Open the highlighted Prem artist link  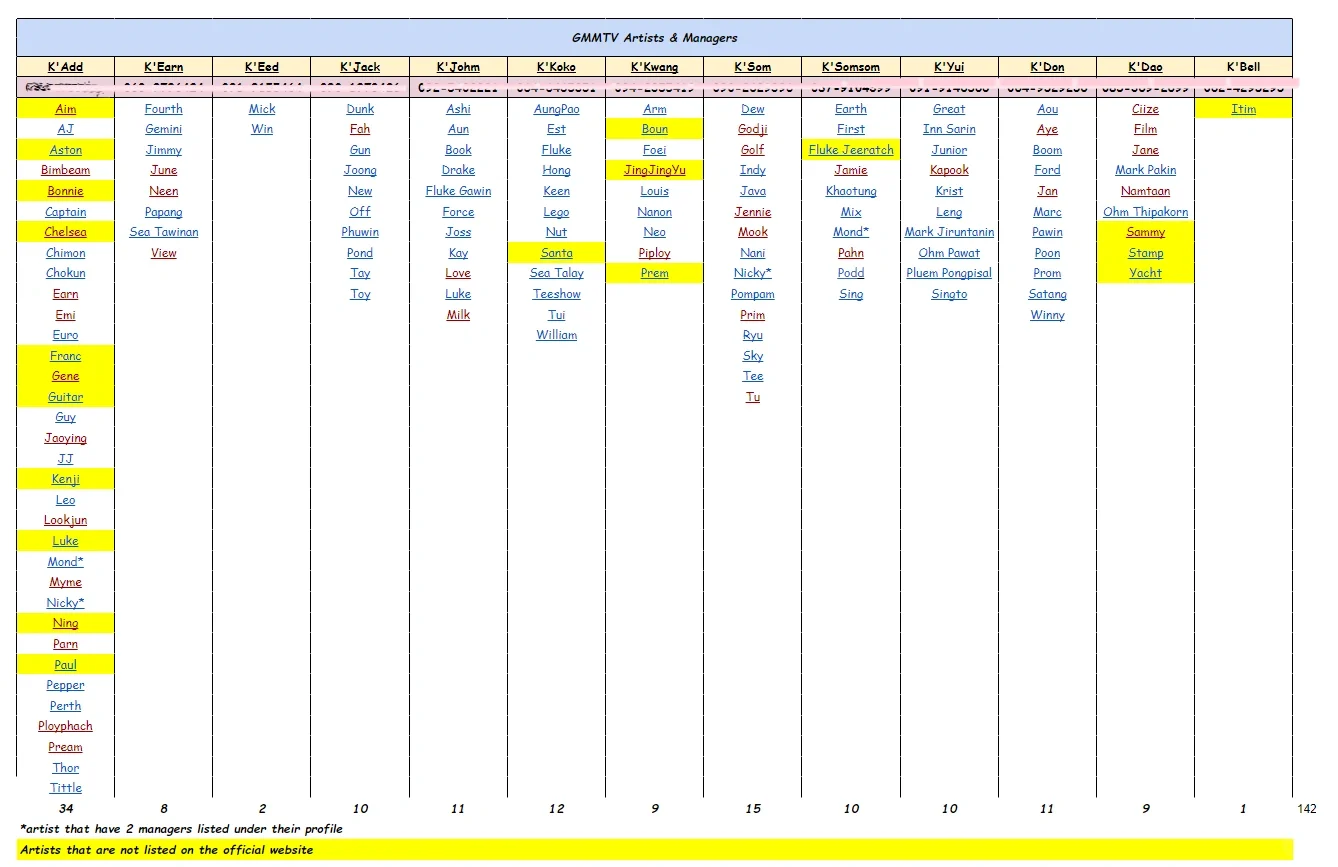point(655,273)
